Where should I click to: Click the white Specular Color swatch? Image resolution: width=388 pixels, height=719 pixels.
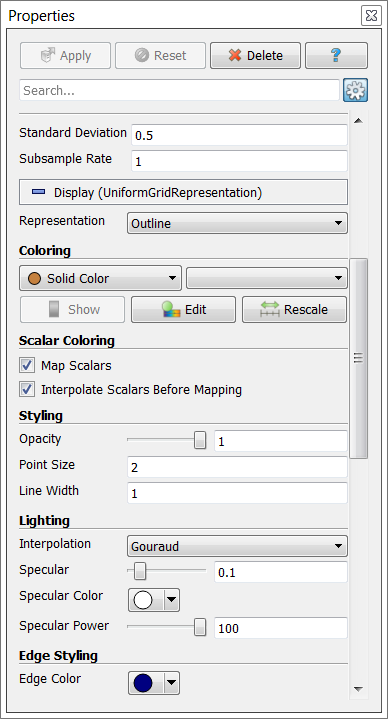click(143, 600)
